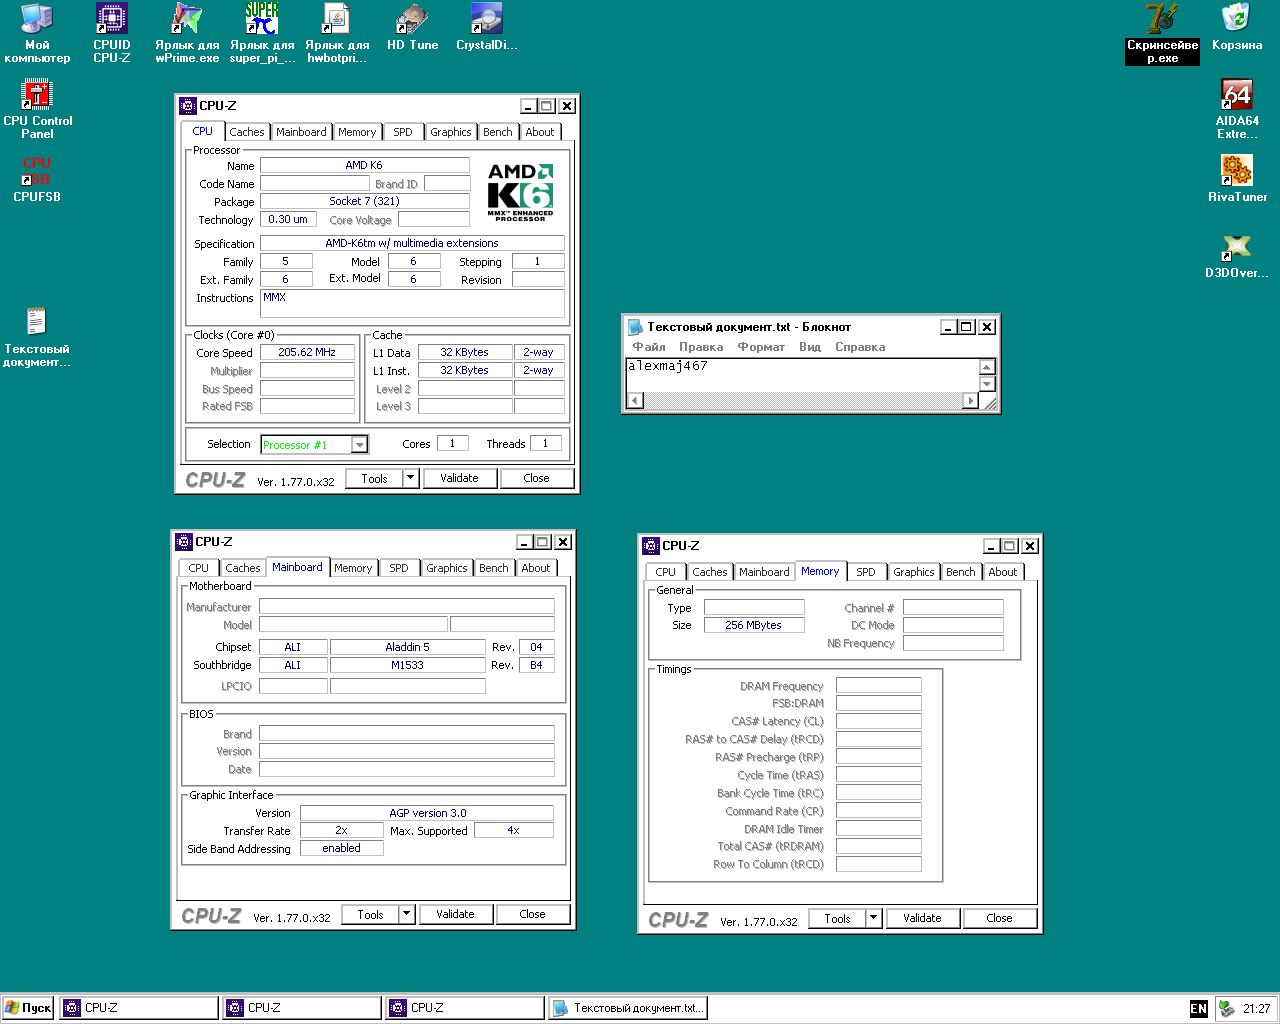Open CPU Control Panel desktop icon
This screenshot has width=1280, height=1024.
coord(37,109)
